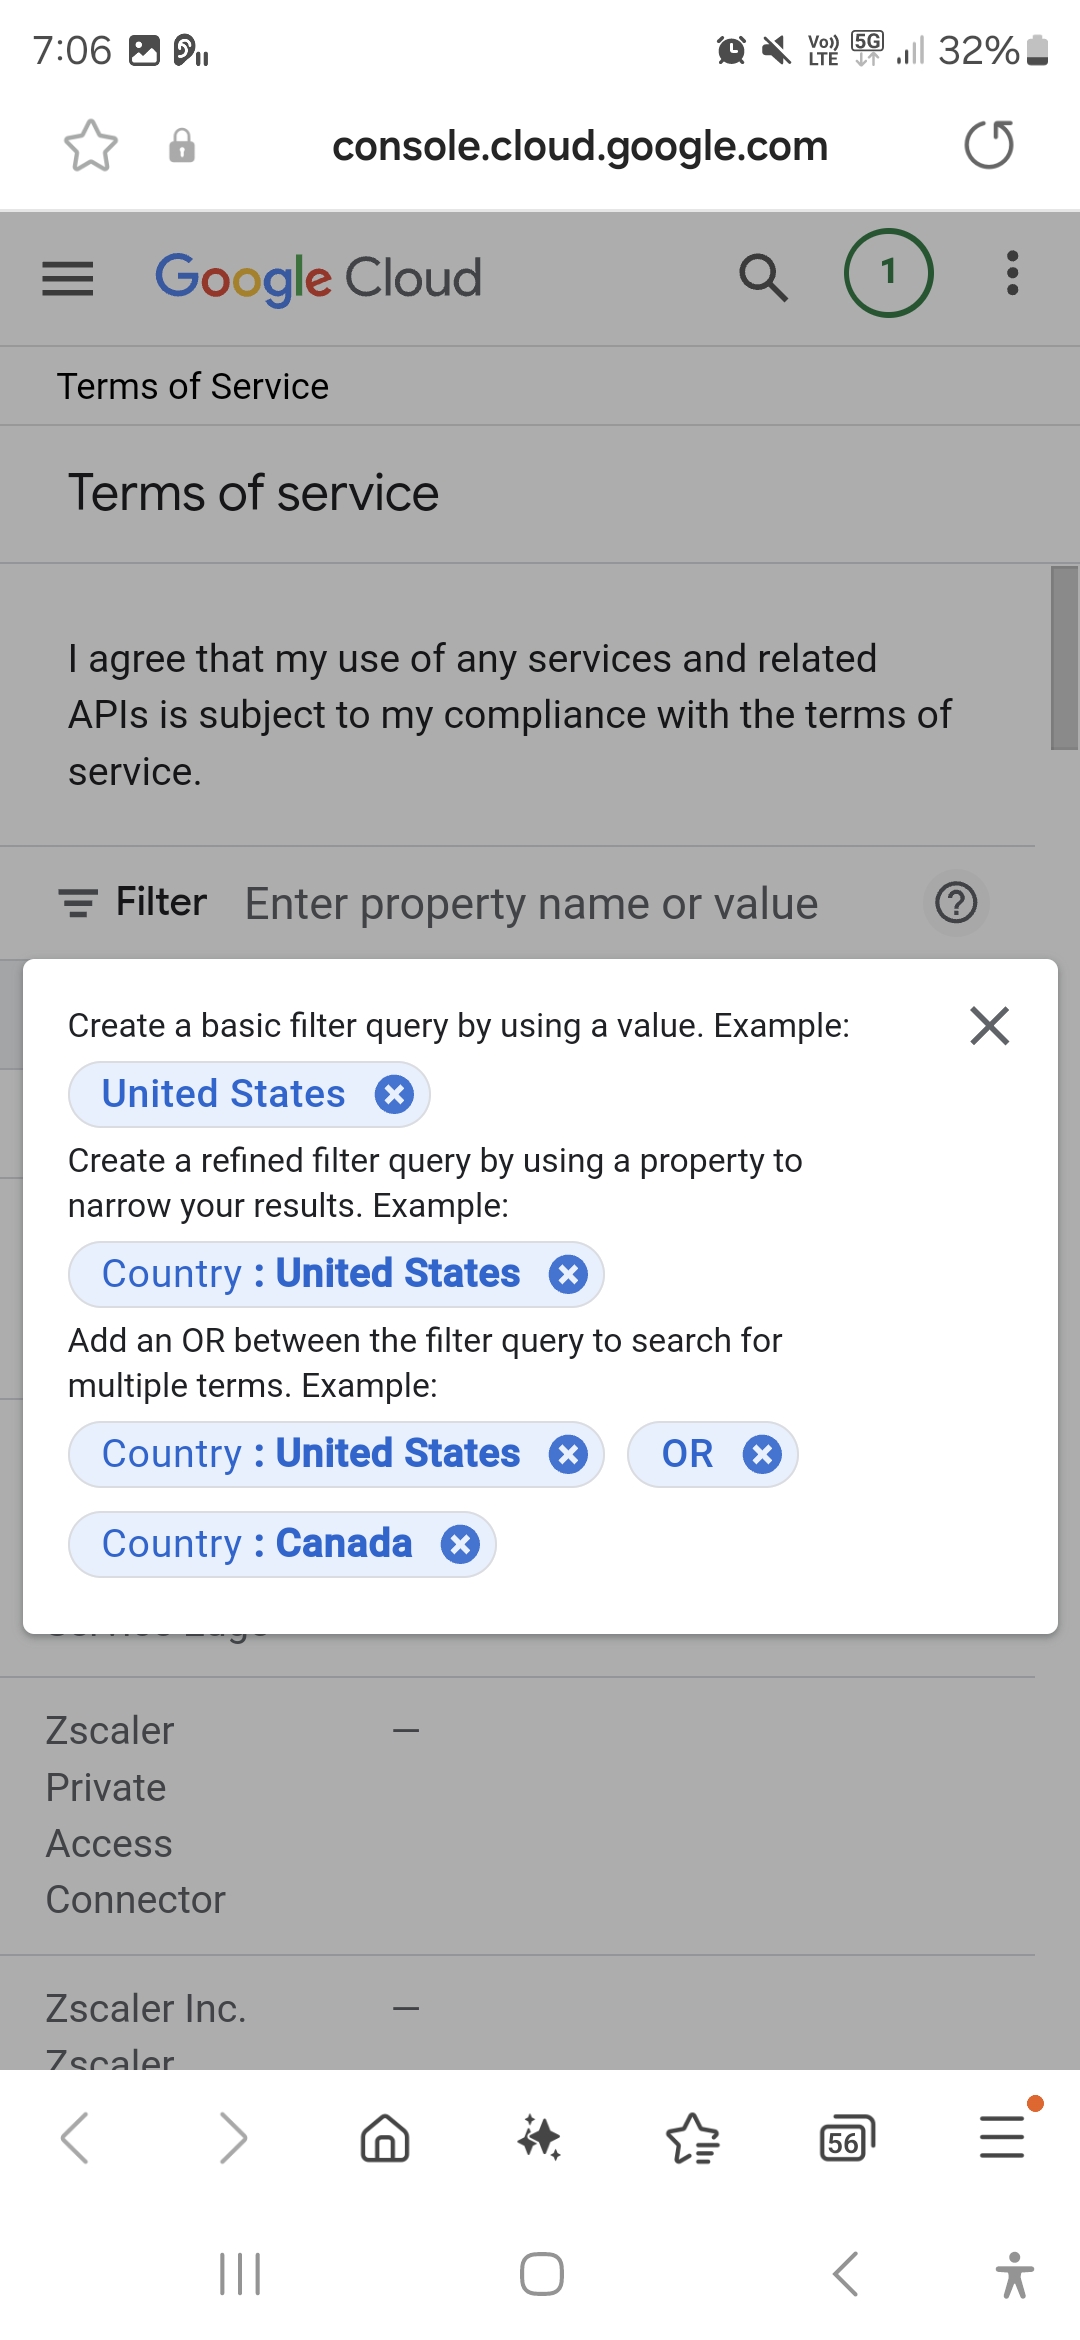
Task: Remove the Country Canada chip
Action: tap(460, 1544)
